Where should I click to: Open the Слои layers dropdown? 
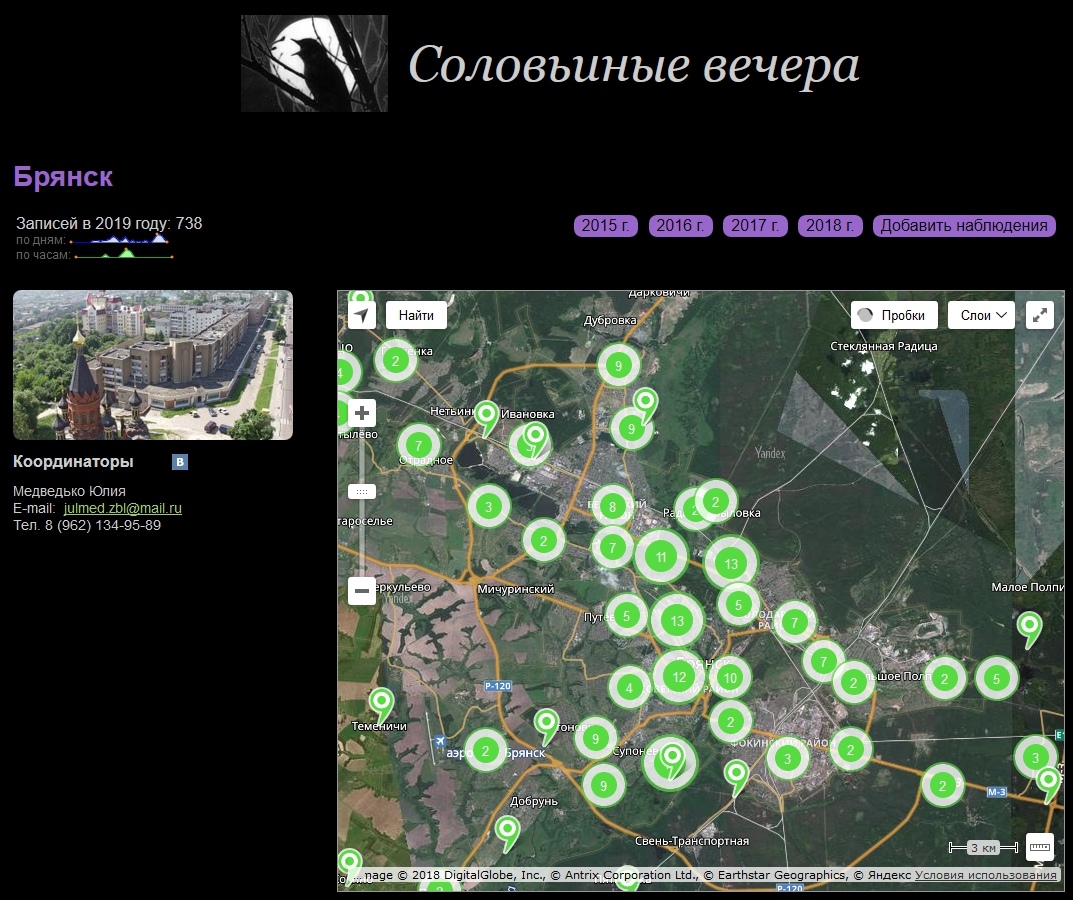(981, 315)
